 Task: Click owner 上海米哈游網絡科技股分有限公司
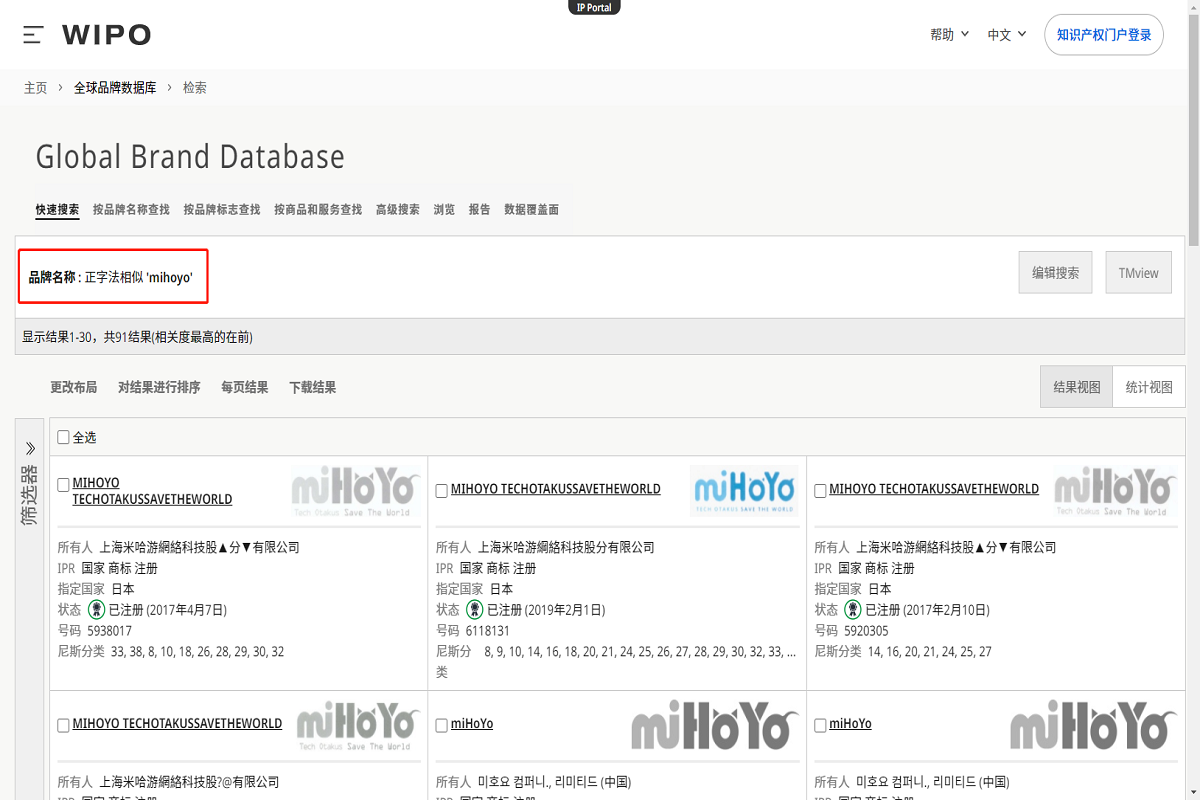pyautogui.click(x=566, y=547)
